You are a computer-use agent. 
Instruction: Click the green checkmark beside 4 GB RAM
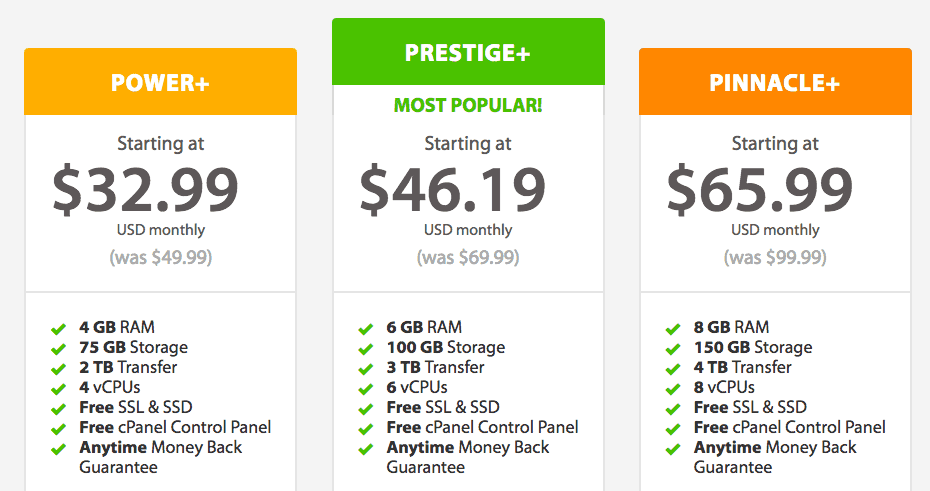[x=58, y=328]
